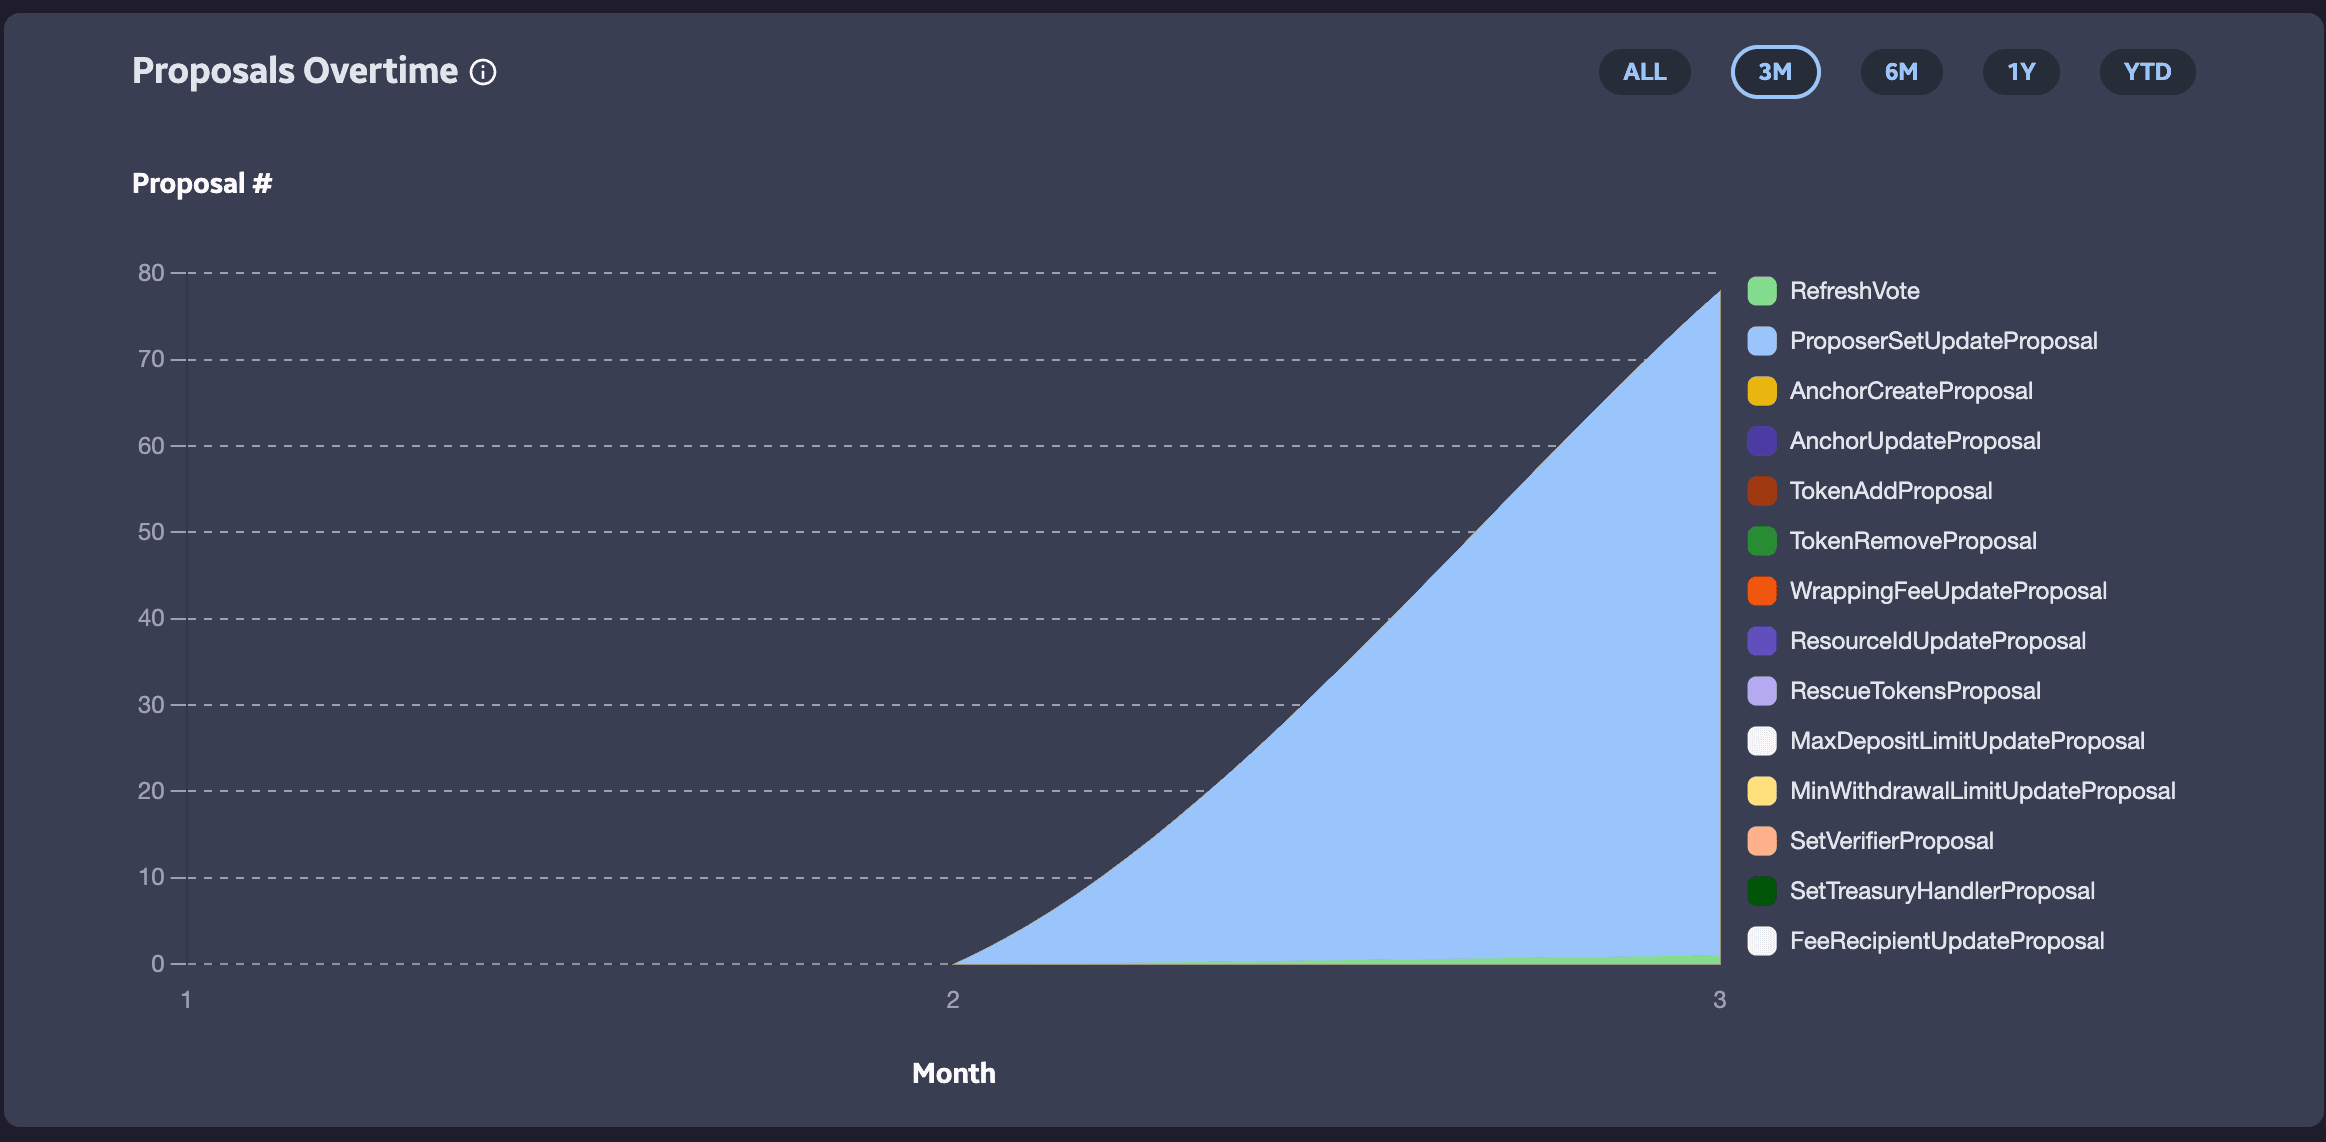Click the SetTreasuryHandlerProposal legend label
This screenshot has width=2326, height=1142.
1941,891
